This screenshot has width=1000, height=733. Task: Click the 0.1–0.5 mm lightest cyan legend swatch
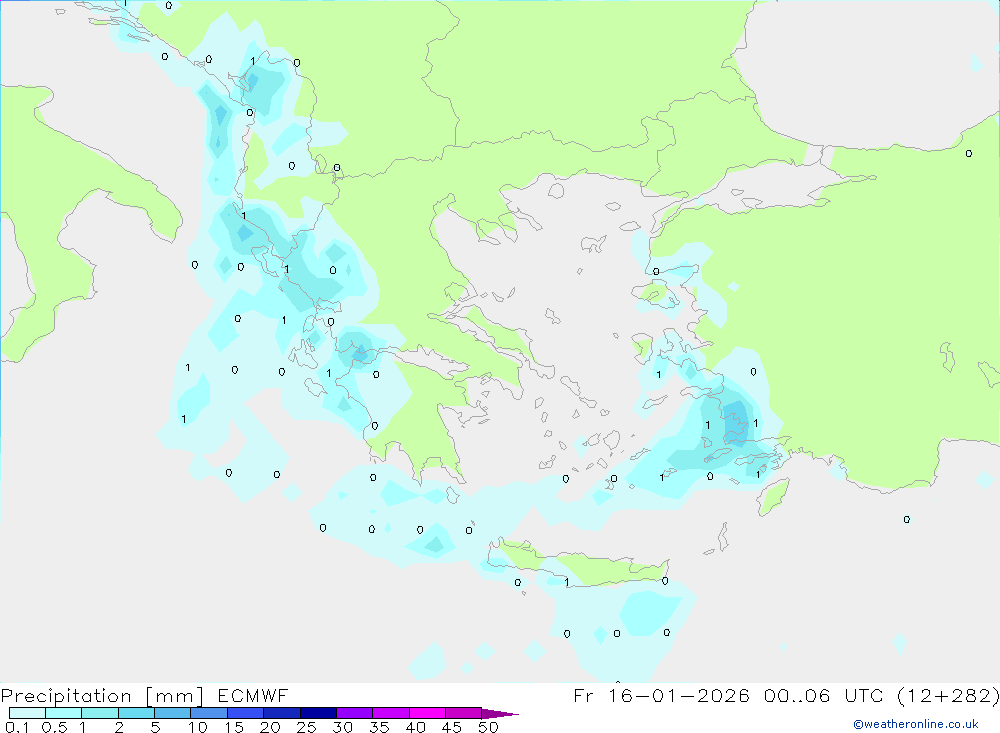pyautogui.click(x=27, y=713)
